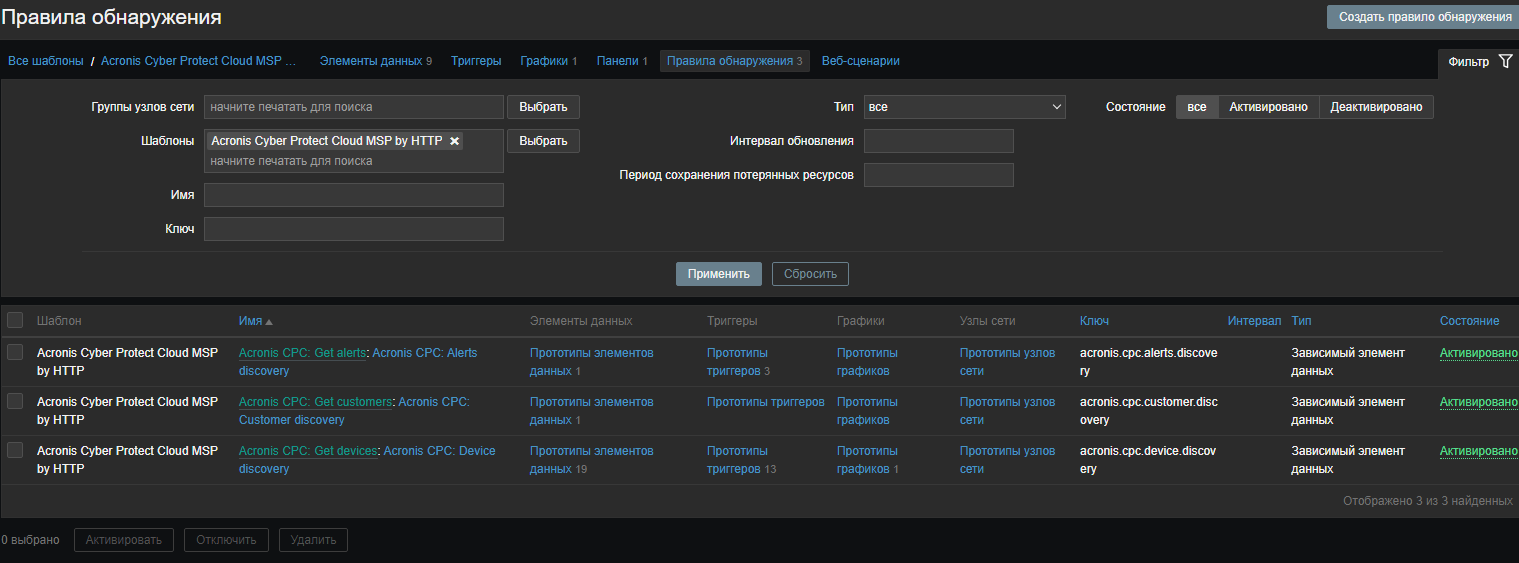The width and height of the screenshot is (1519, 563).
Task: Open the Элементы данных tab
Action: coord(370,61)
